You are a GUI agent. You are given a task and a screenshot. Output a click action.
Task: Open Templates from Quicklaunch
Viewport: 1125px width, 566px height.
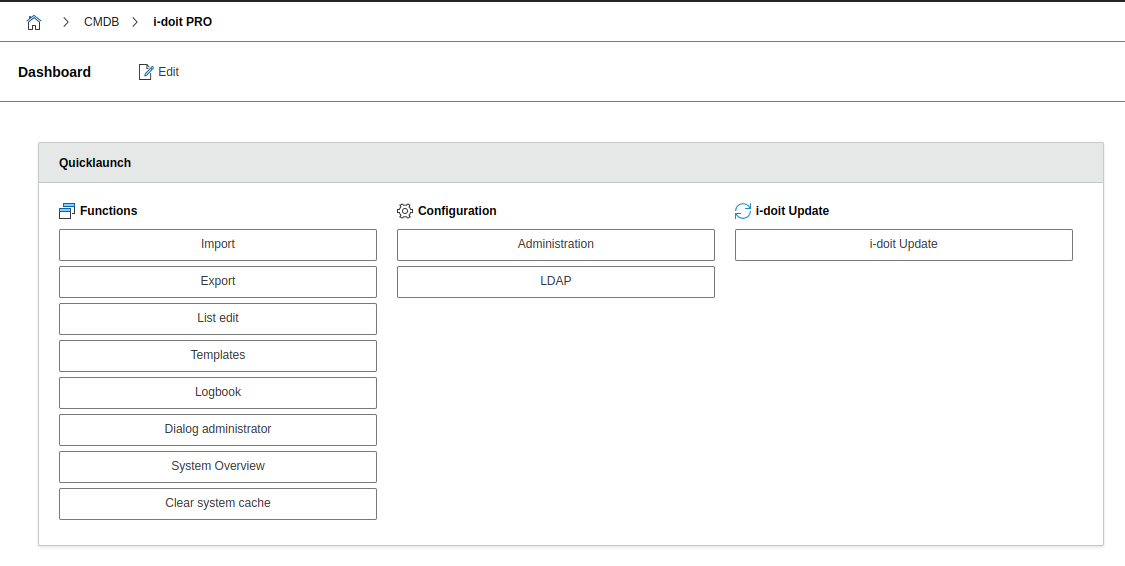click(x=218, y=356)
